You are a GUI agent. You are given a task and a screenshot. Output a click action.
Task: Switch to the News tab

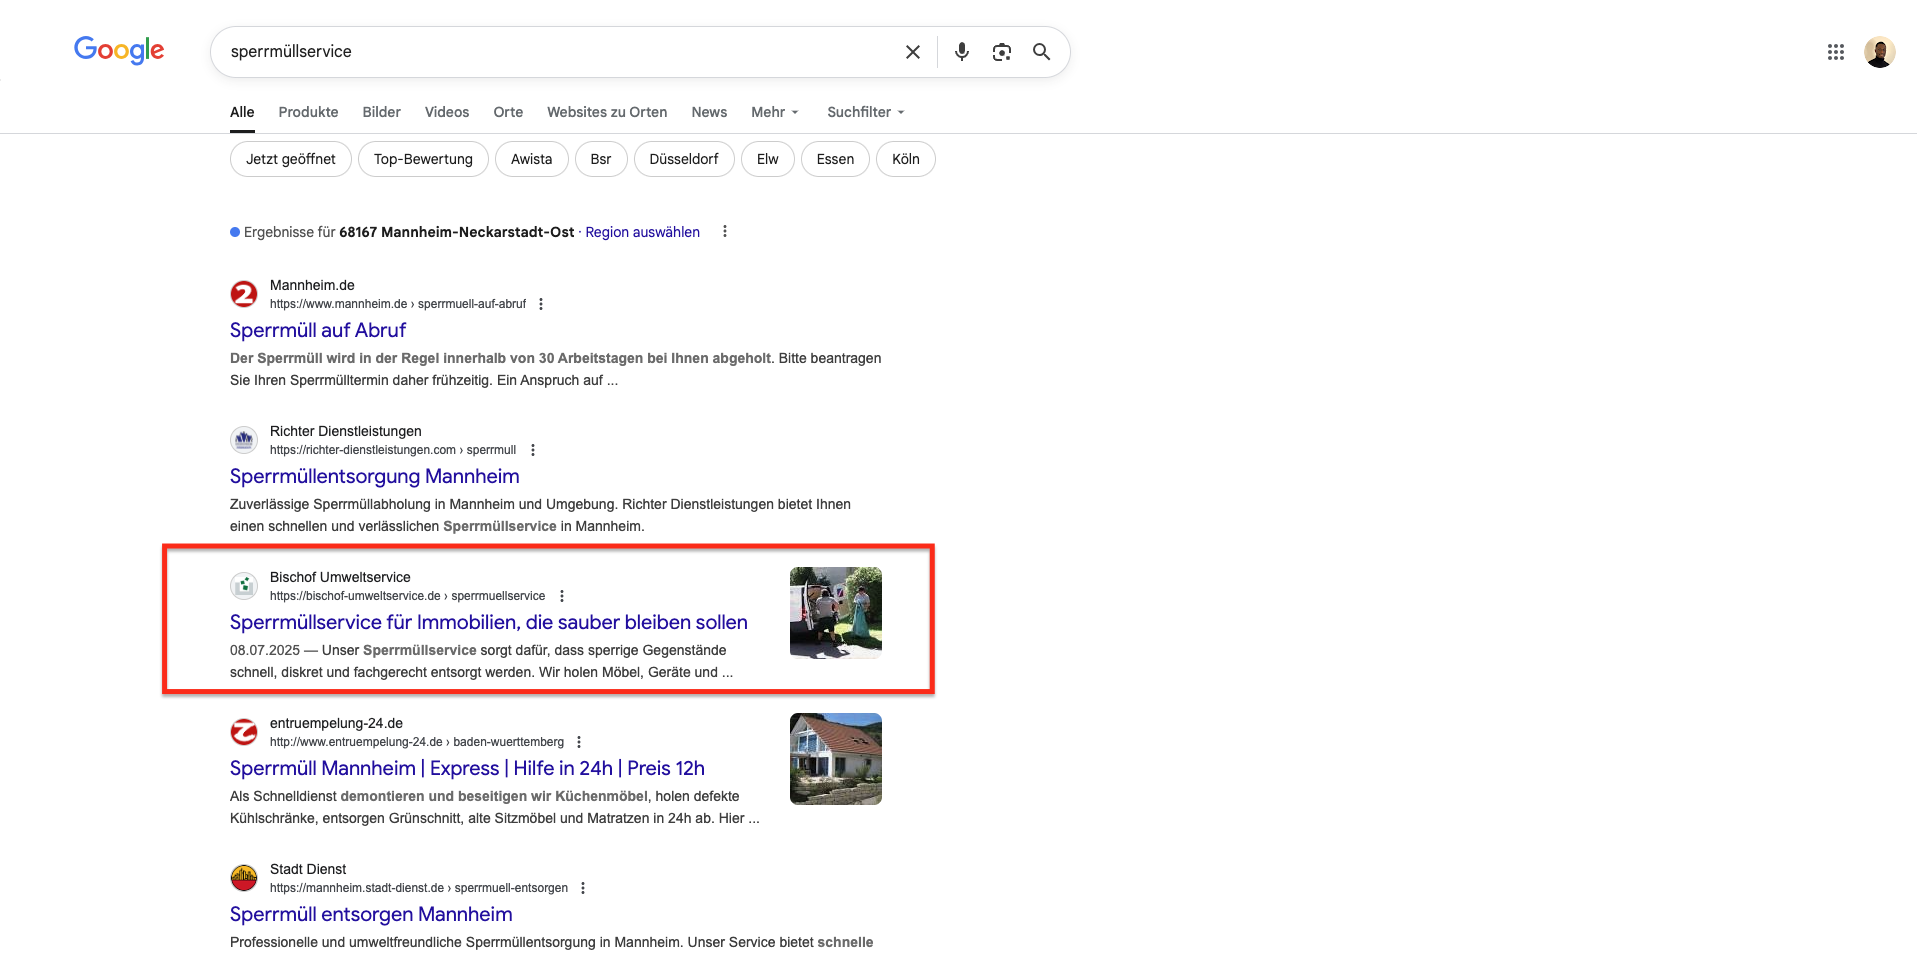coord(709,112)
